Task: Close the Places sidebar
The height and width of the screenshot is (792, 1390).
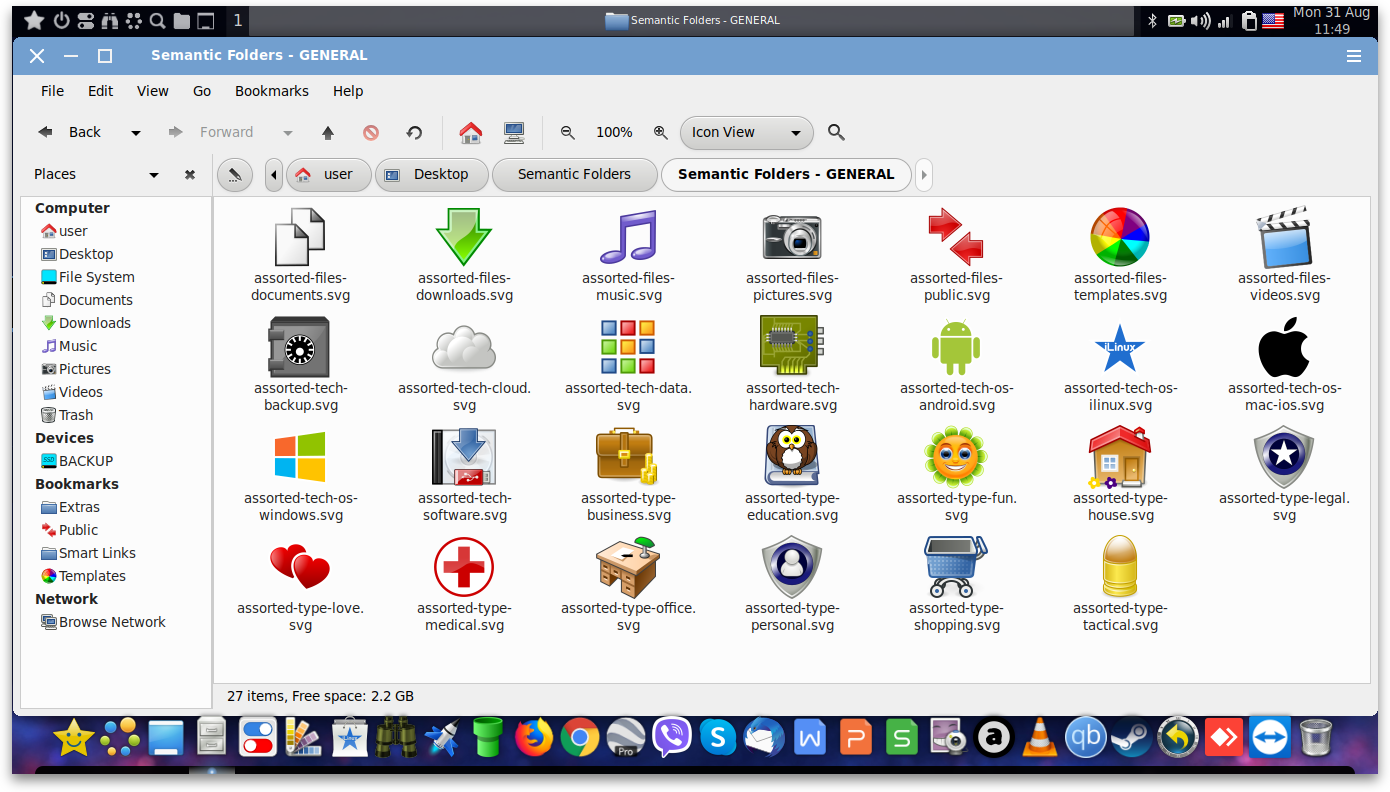Action: [x=190, y=174]
